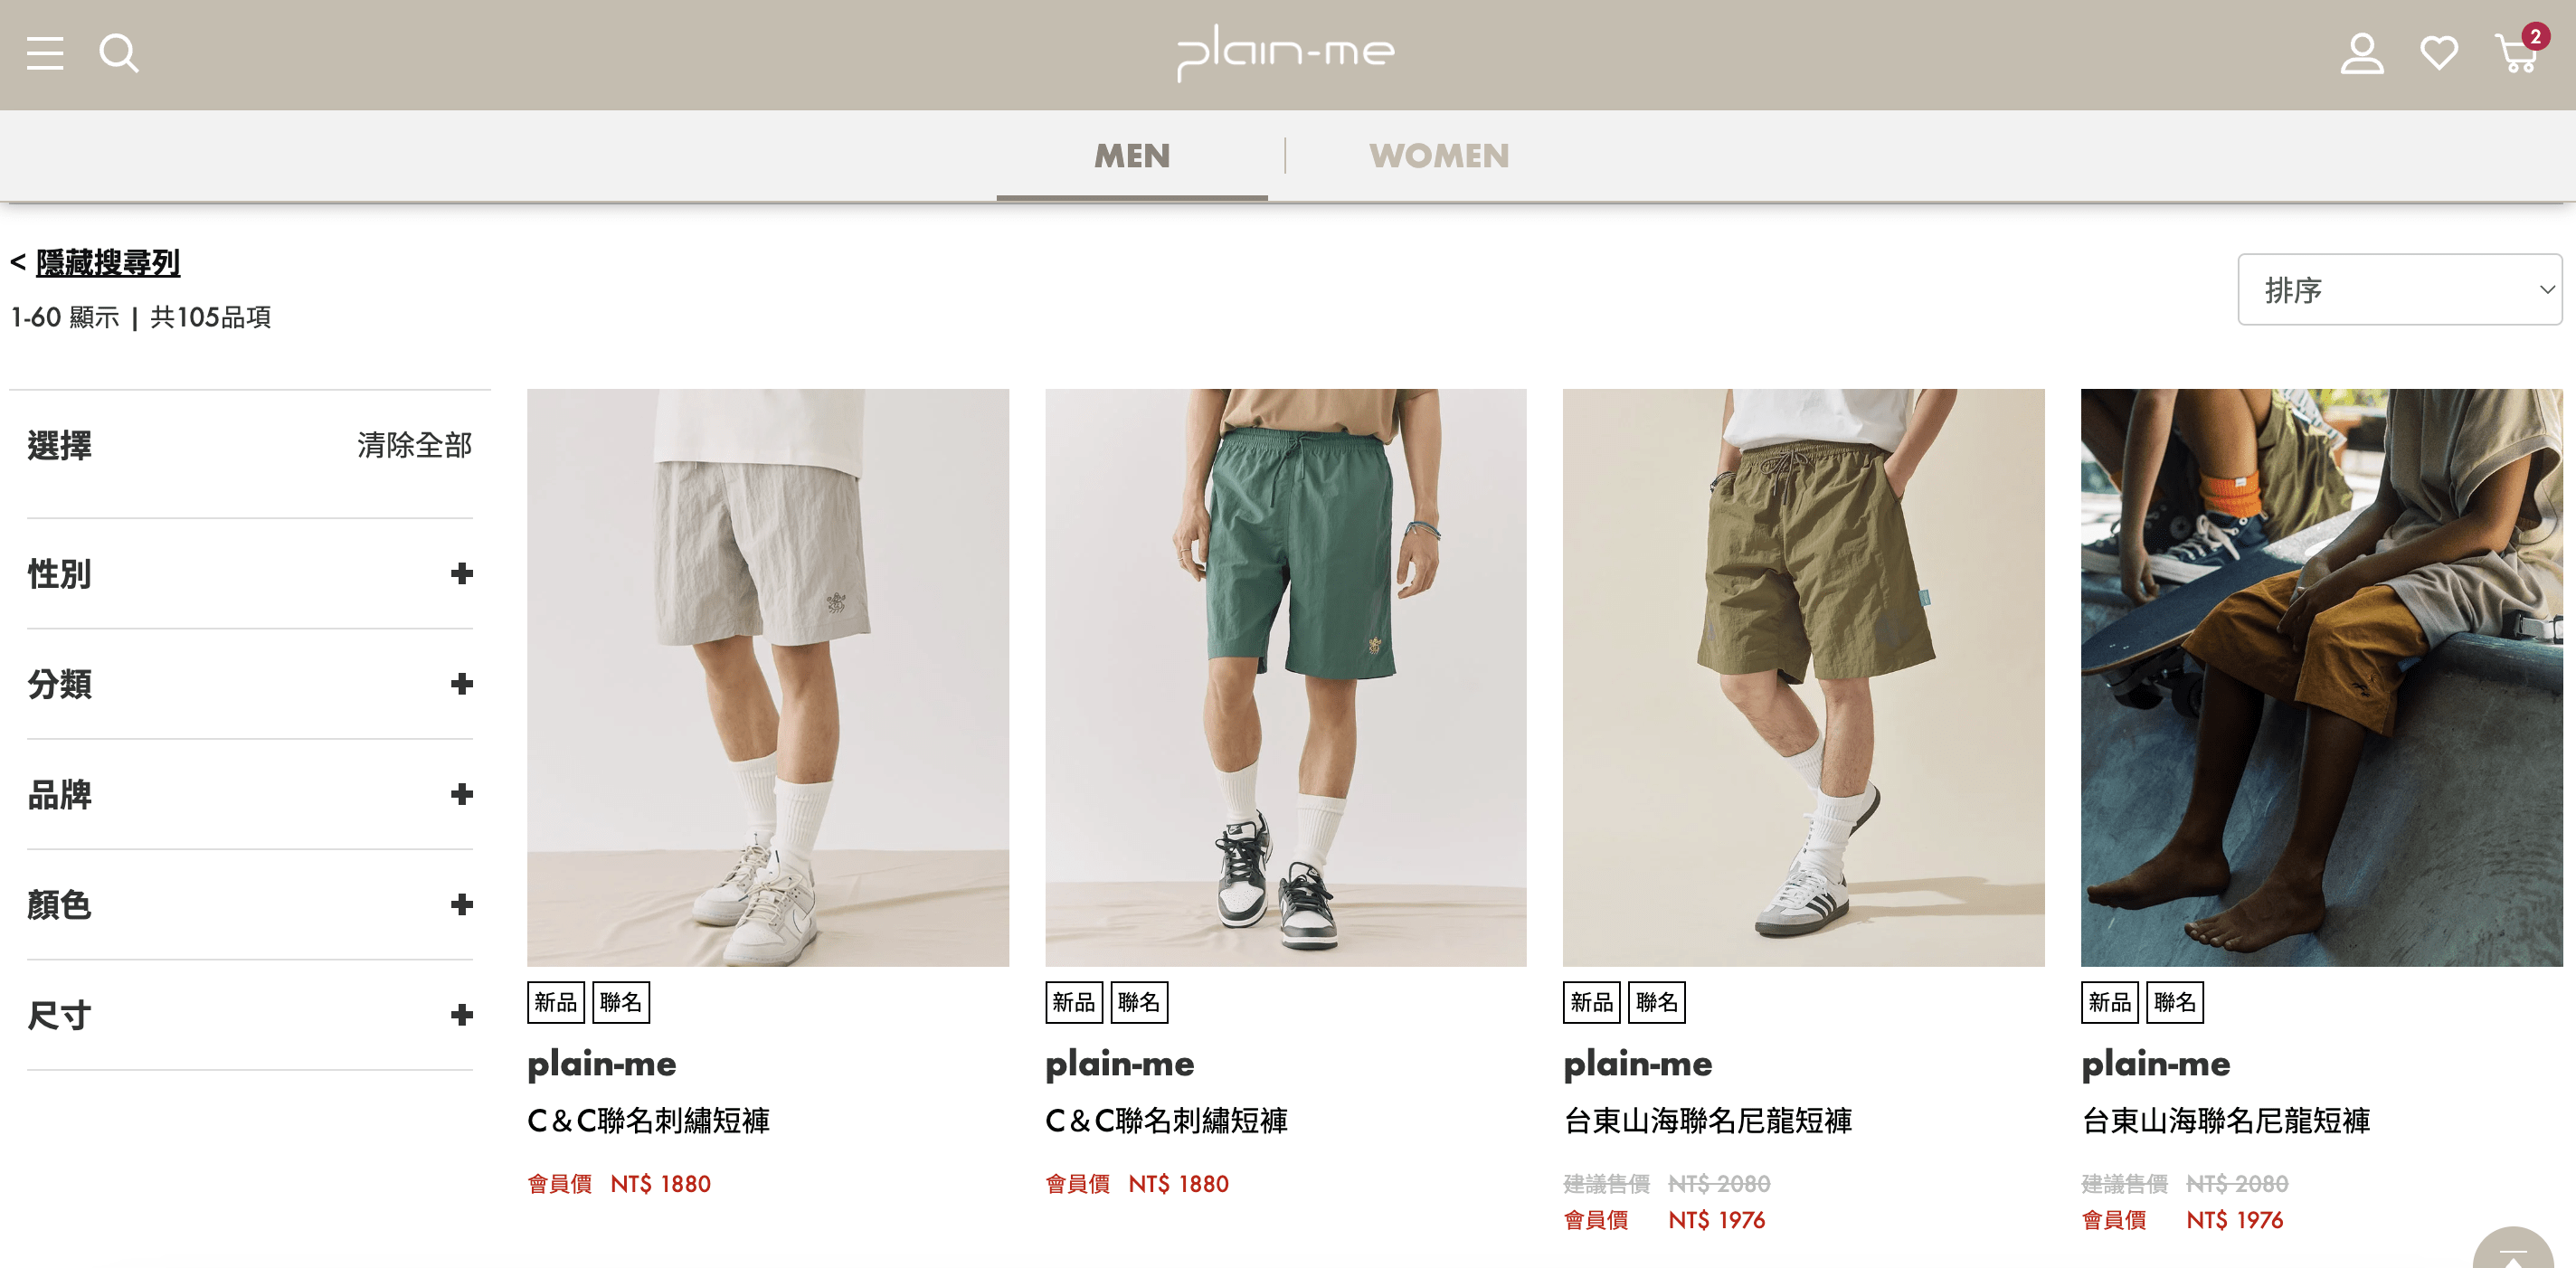Select the MEN tab
Viewport: 2576px width, 1268px height.
tap(1132, 156)
